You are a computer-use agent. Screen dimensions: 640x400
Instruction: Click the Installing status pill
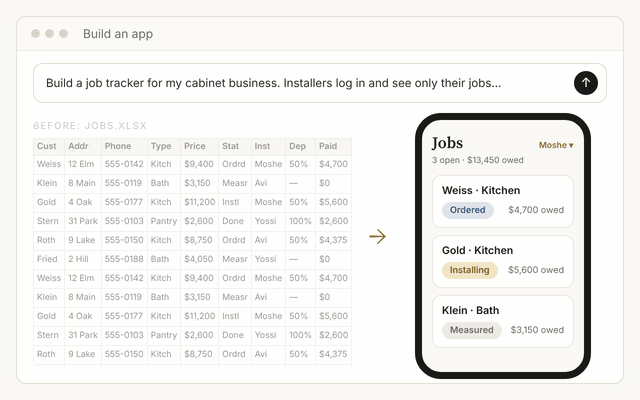[470, 270]
